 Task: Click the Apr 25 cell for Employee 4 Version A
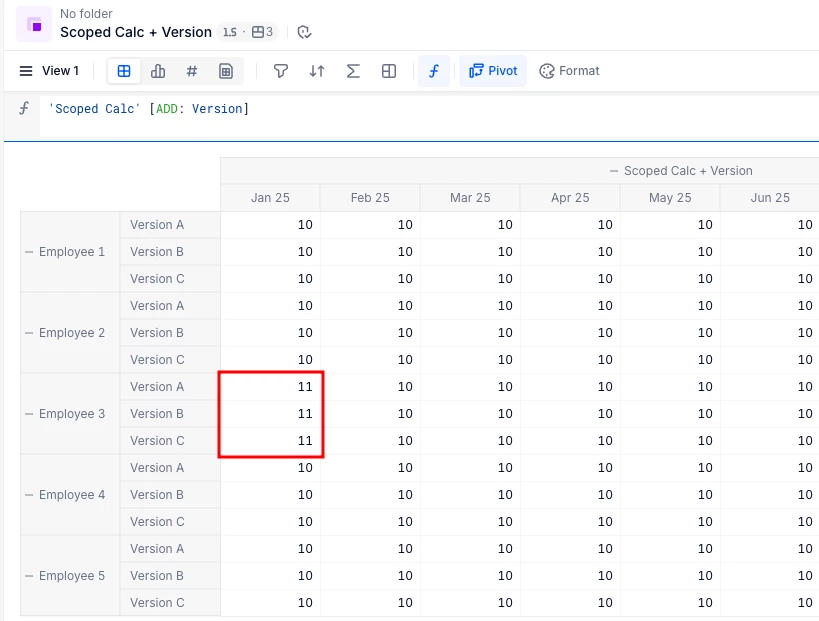[x=570, y=467]
